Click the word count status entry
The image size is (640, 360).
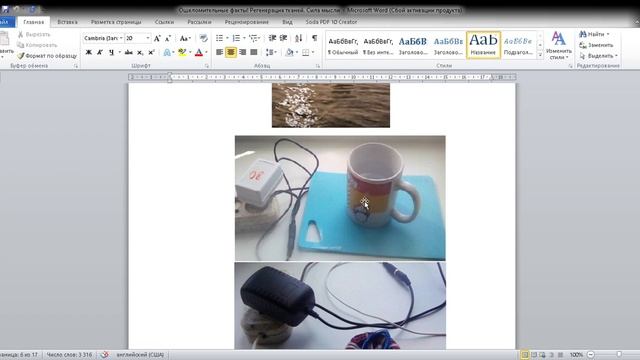[69, 355]
